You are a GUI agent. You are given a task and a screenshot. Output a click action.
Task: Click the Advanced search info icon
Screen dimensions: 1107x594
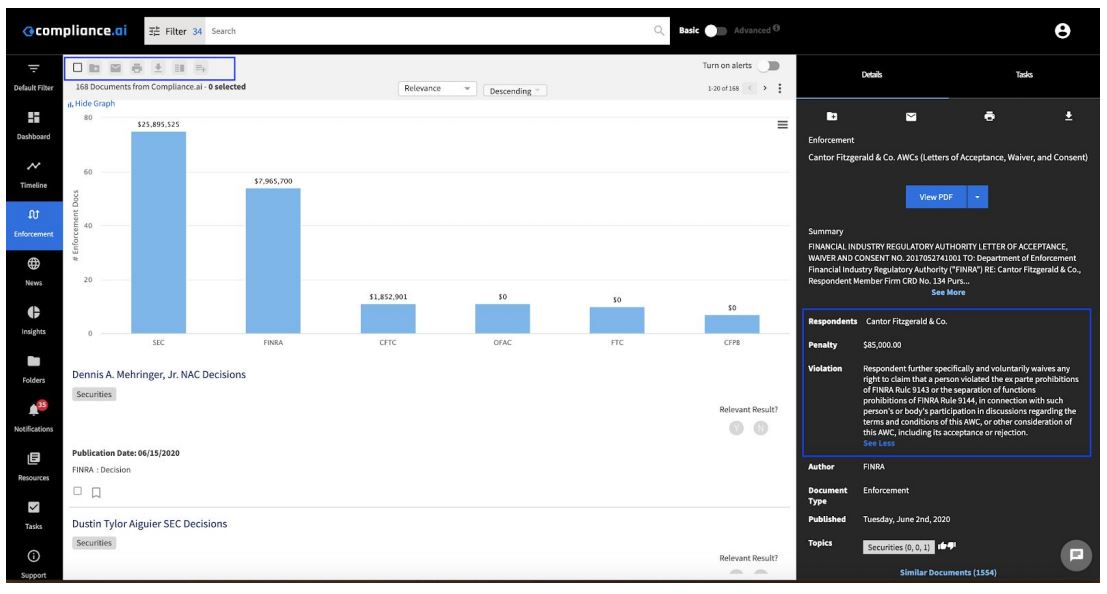click(x=776, y=28)
